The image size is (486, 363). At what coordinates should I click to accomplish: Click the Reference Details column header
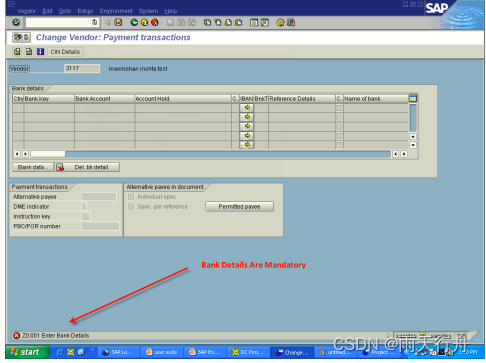point(302,99)
